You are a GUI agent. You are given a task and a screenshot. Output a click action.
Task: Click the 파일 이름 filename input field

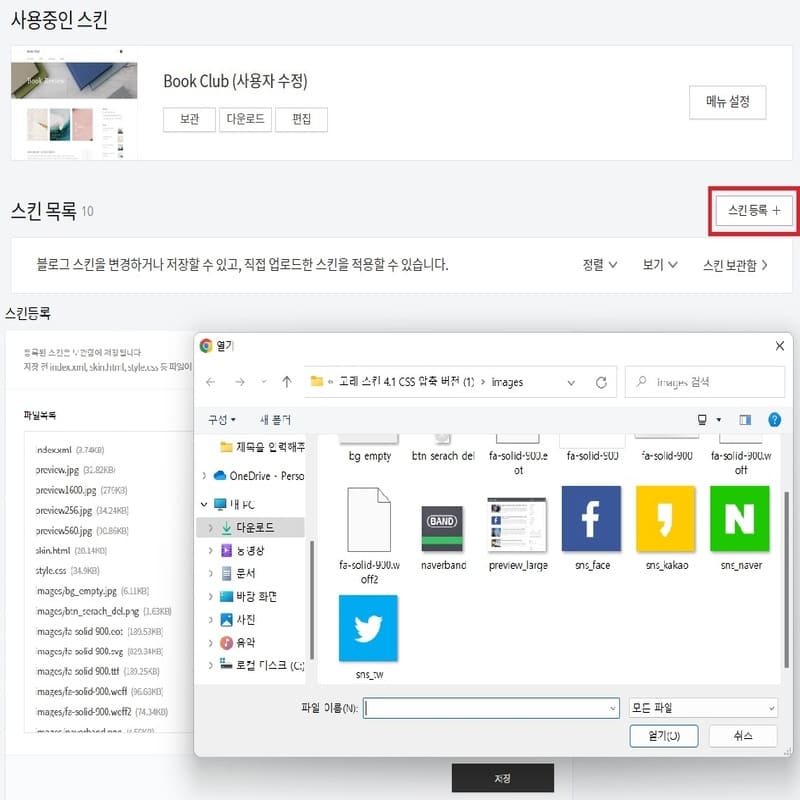click(x=490, y=707)
